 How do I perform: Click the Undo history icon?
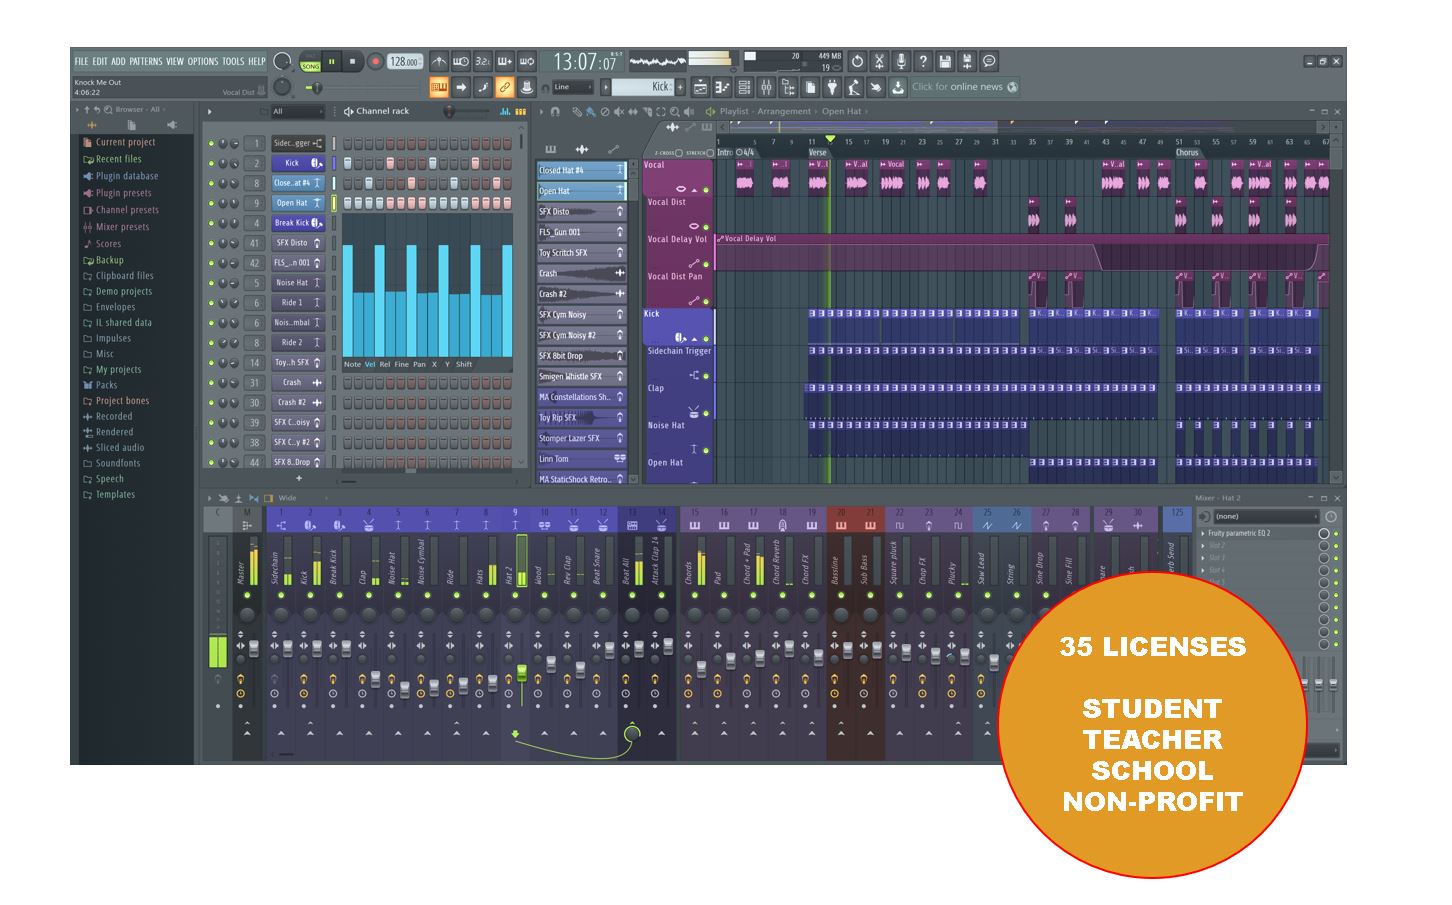tap(857, 62)
